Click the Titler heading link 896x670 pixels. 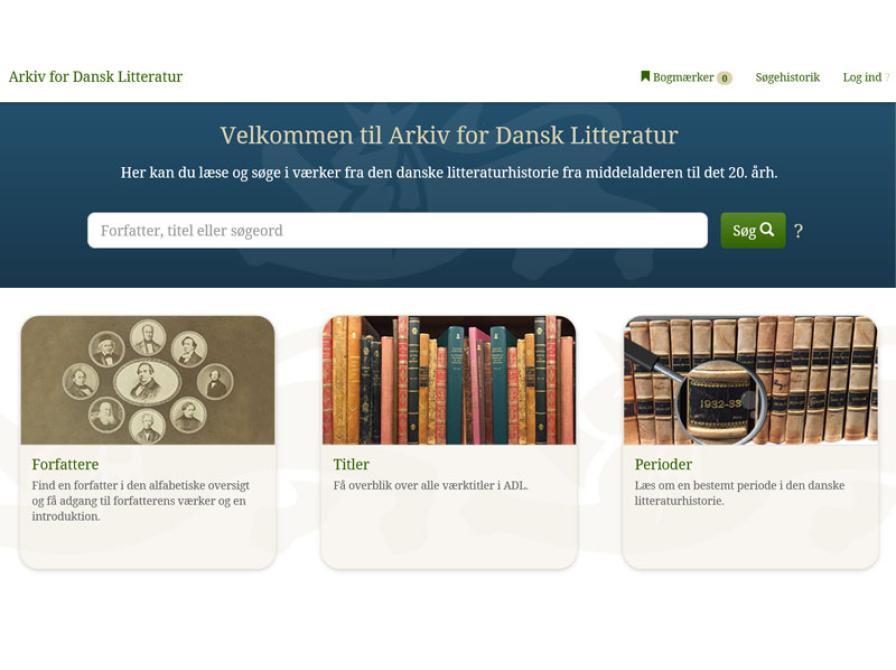click(x=351, y=464)
